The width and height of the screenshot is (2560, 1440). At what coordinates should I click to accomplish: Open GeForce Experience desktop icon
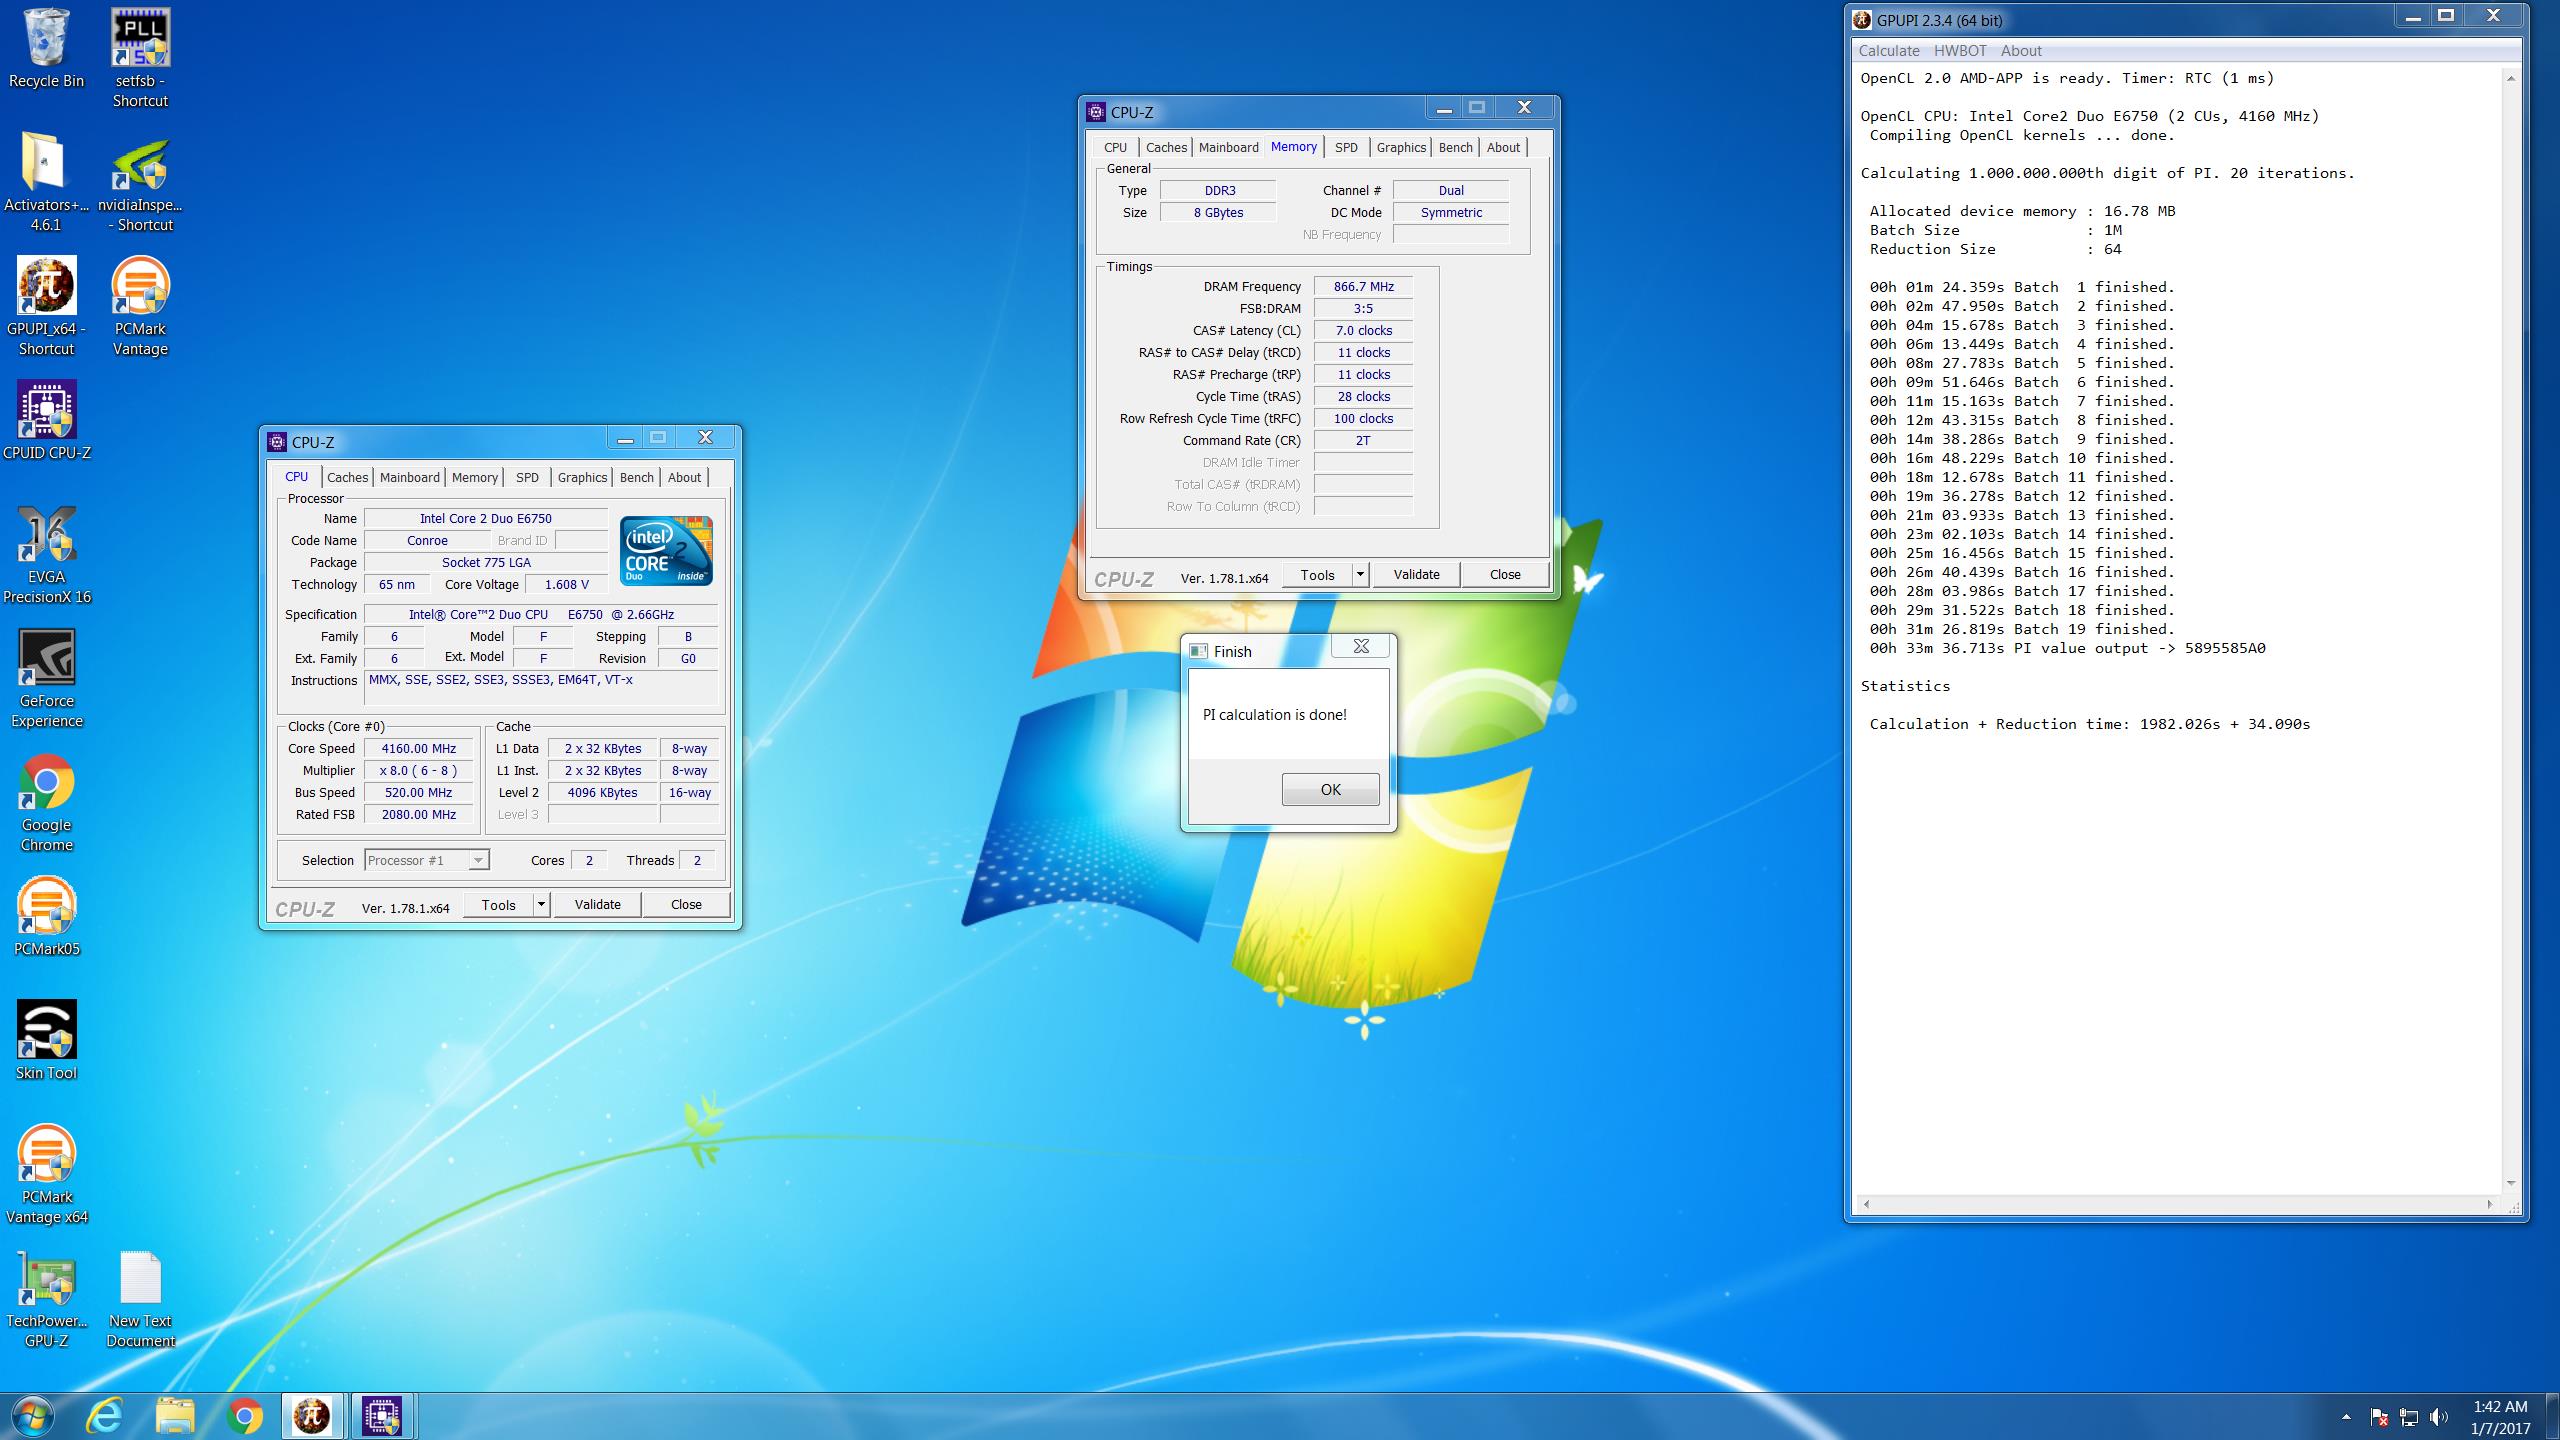[x=46, y=678]
